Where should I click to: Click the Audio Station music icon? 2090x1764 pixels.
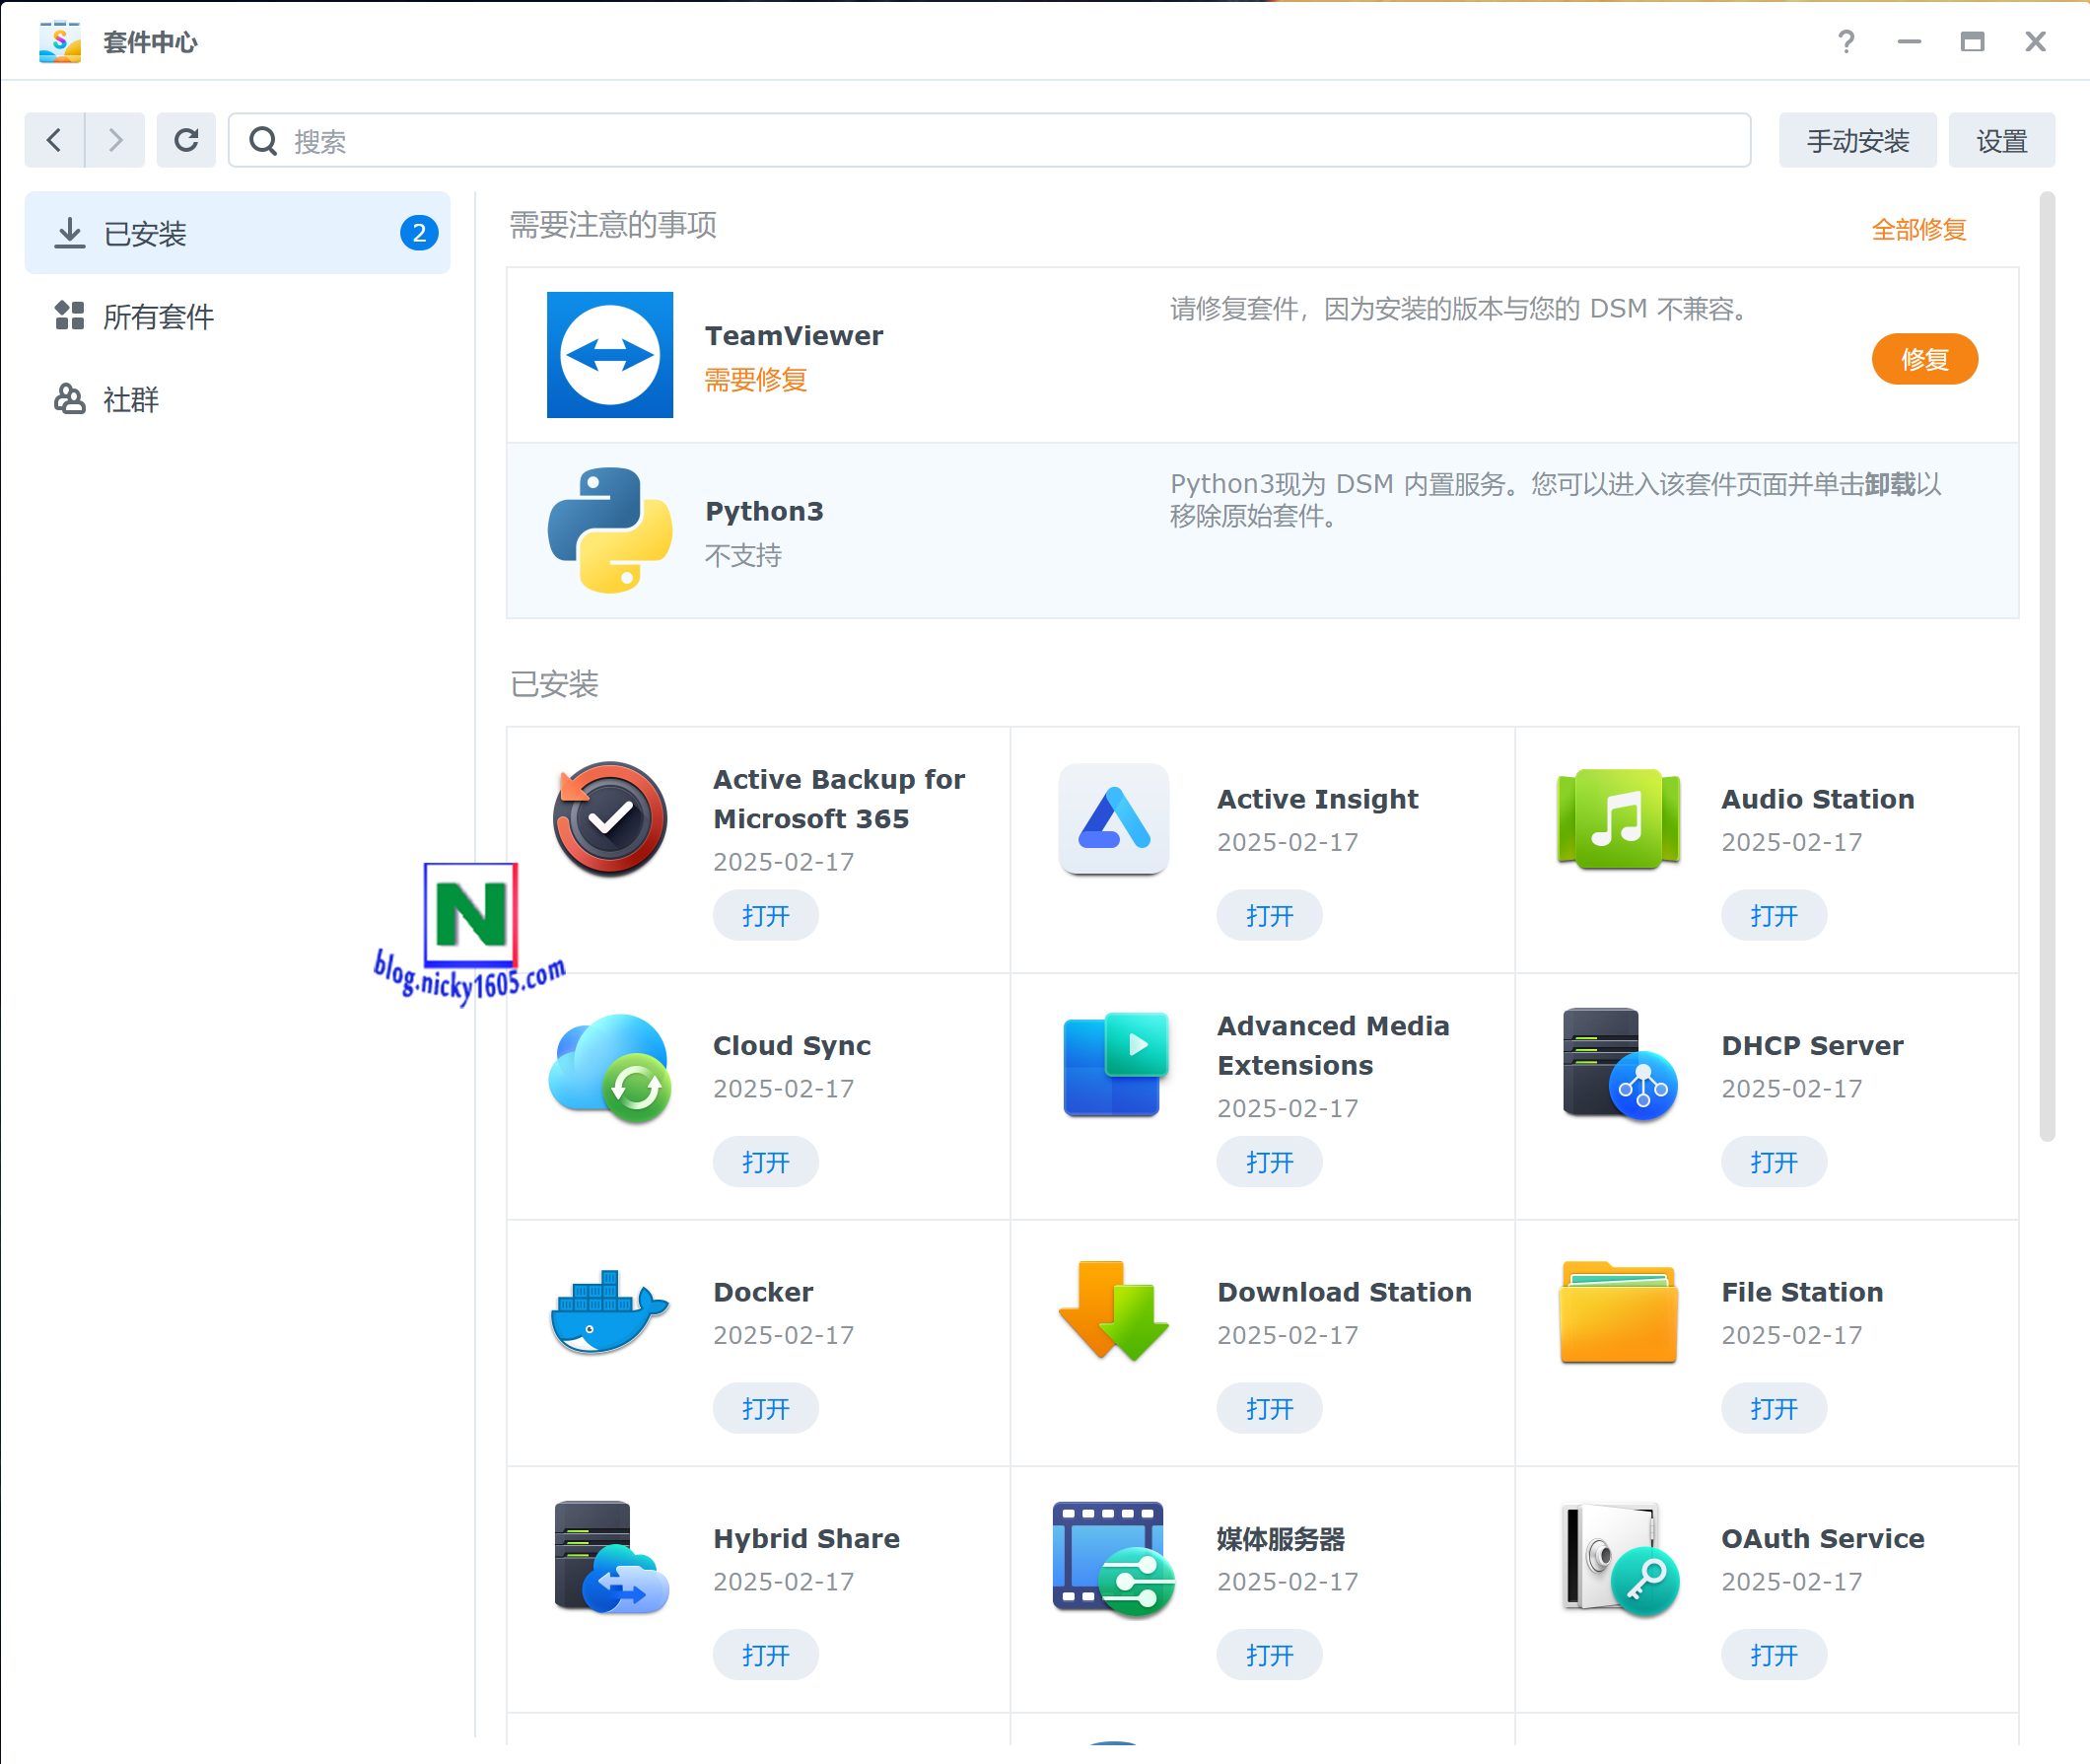pyautogui.click(x=1617, y=820)
